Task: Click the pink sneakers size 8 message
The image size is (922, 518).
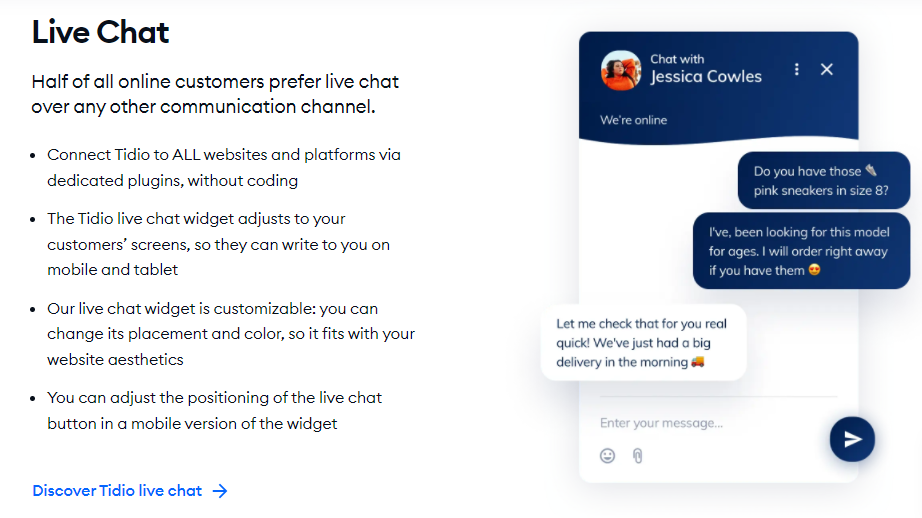Action: (x=824, y=181)
